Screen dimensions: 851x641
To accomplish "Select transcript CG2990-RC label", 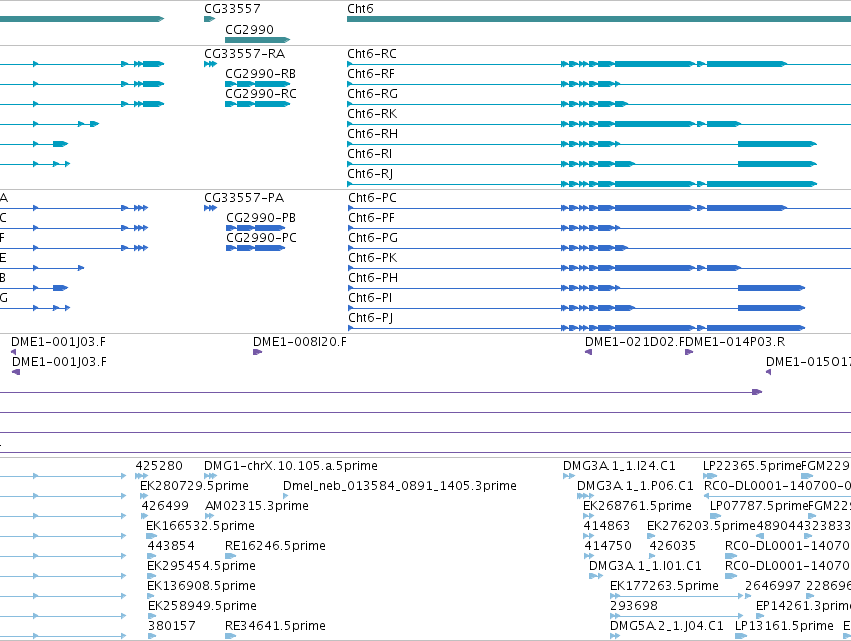I will (x=261, y=94).
